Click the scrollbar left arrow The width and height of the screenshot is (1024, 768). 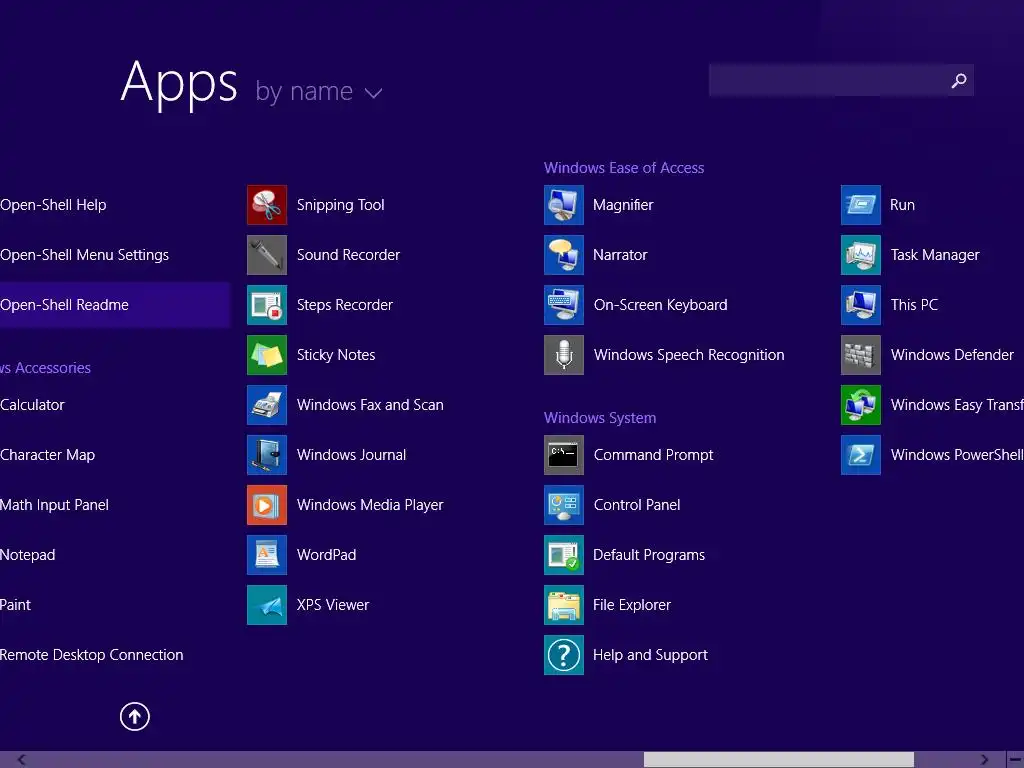point(22,760)
